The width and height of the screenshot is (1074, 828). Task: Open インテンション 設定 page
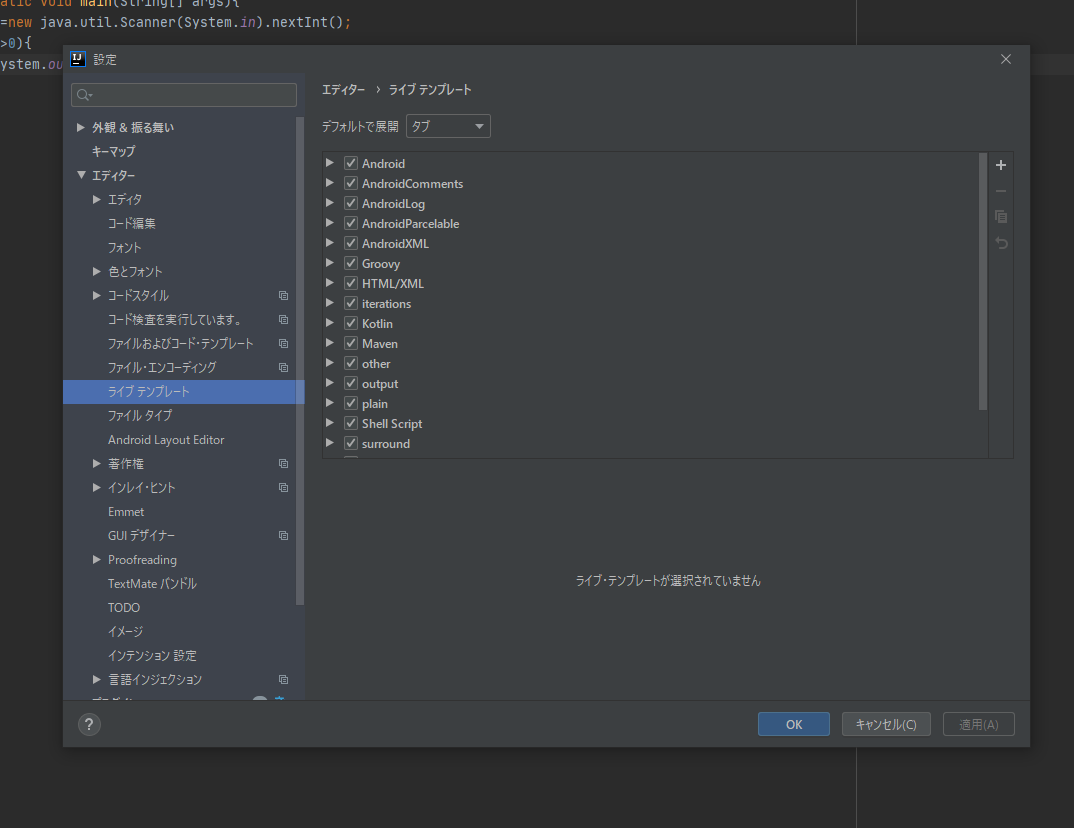click(x=152, y=655)
